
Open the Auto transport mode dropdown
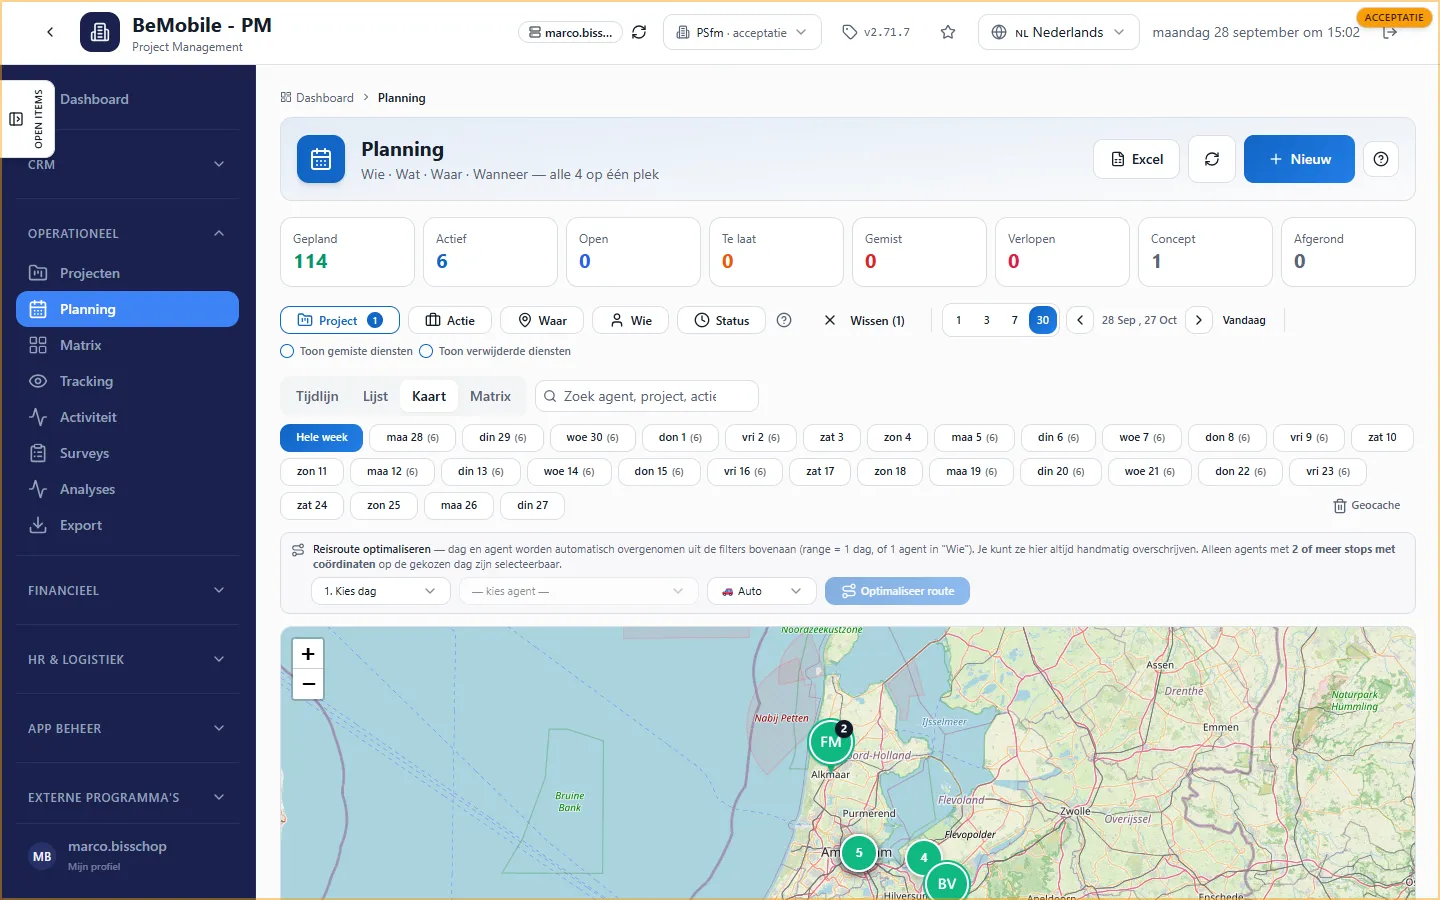pos(762,591)
